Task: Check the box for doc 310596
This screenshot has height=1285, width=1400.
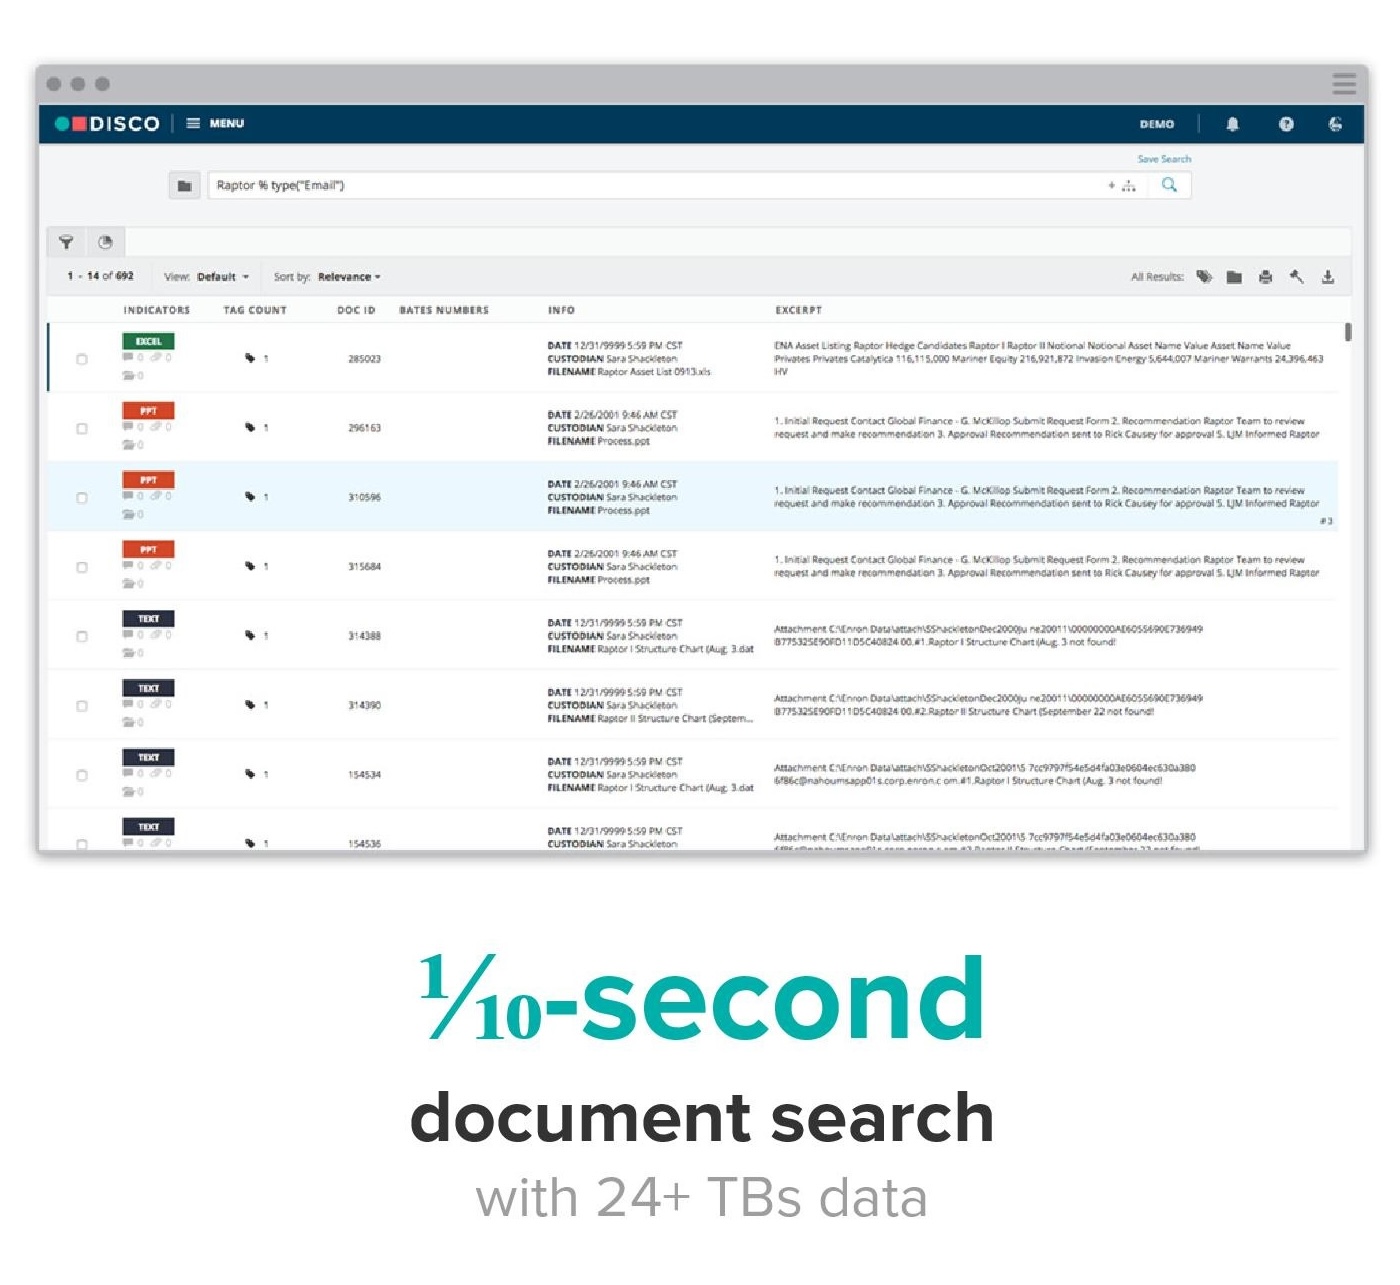Action: pyautogui.click(x=82, y=497)
